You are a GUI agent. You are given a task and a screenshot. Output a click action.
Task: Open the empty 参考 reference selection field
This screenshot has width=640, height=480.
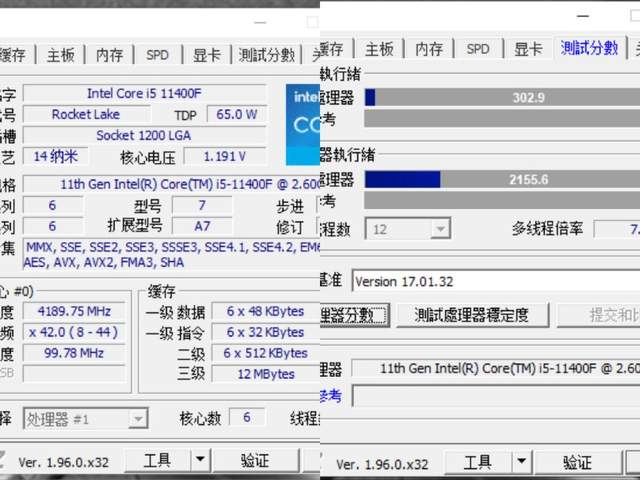(x=496, y=395)
